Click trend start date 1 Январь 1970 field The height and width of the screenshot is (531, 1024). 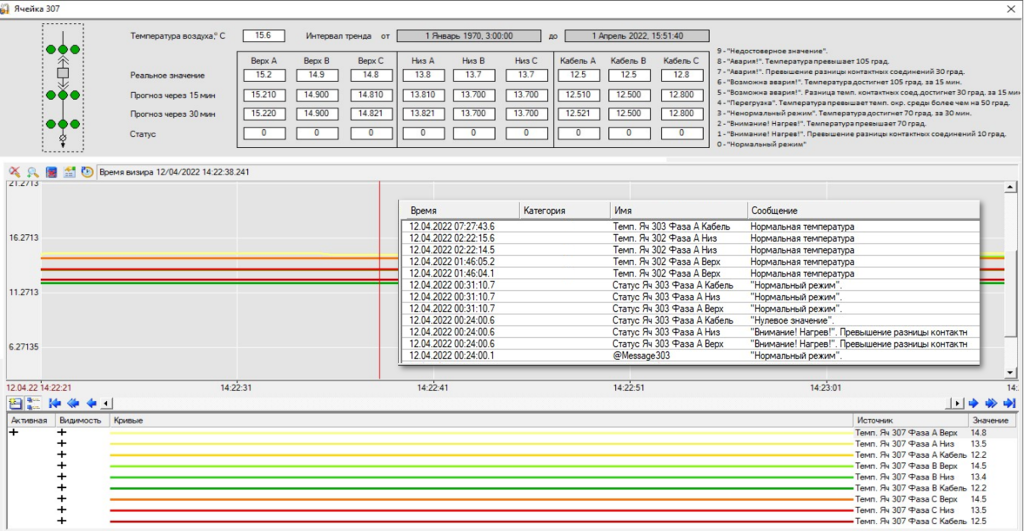tap(469, 36)
